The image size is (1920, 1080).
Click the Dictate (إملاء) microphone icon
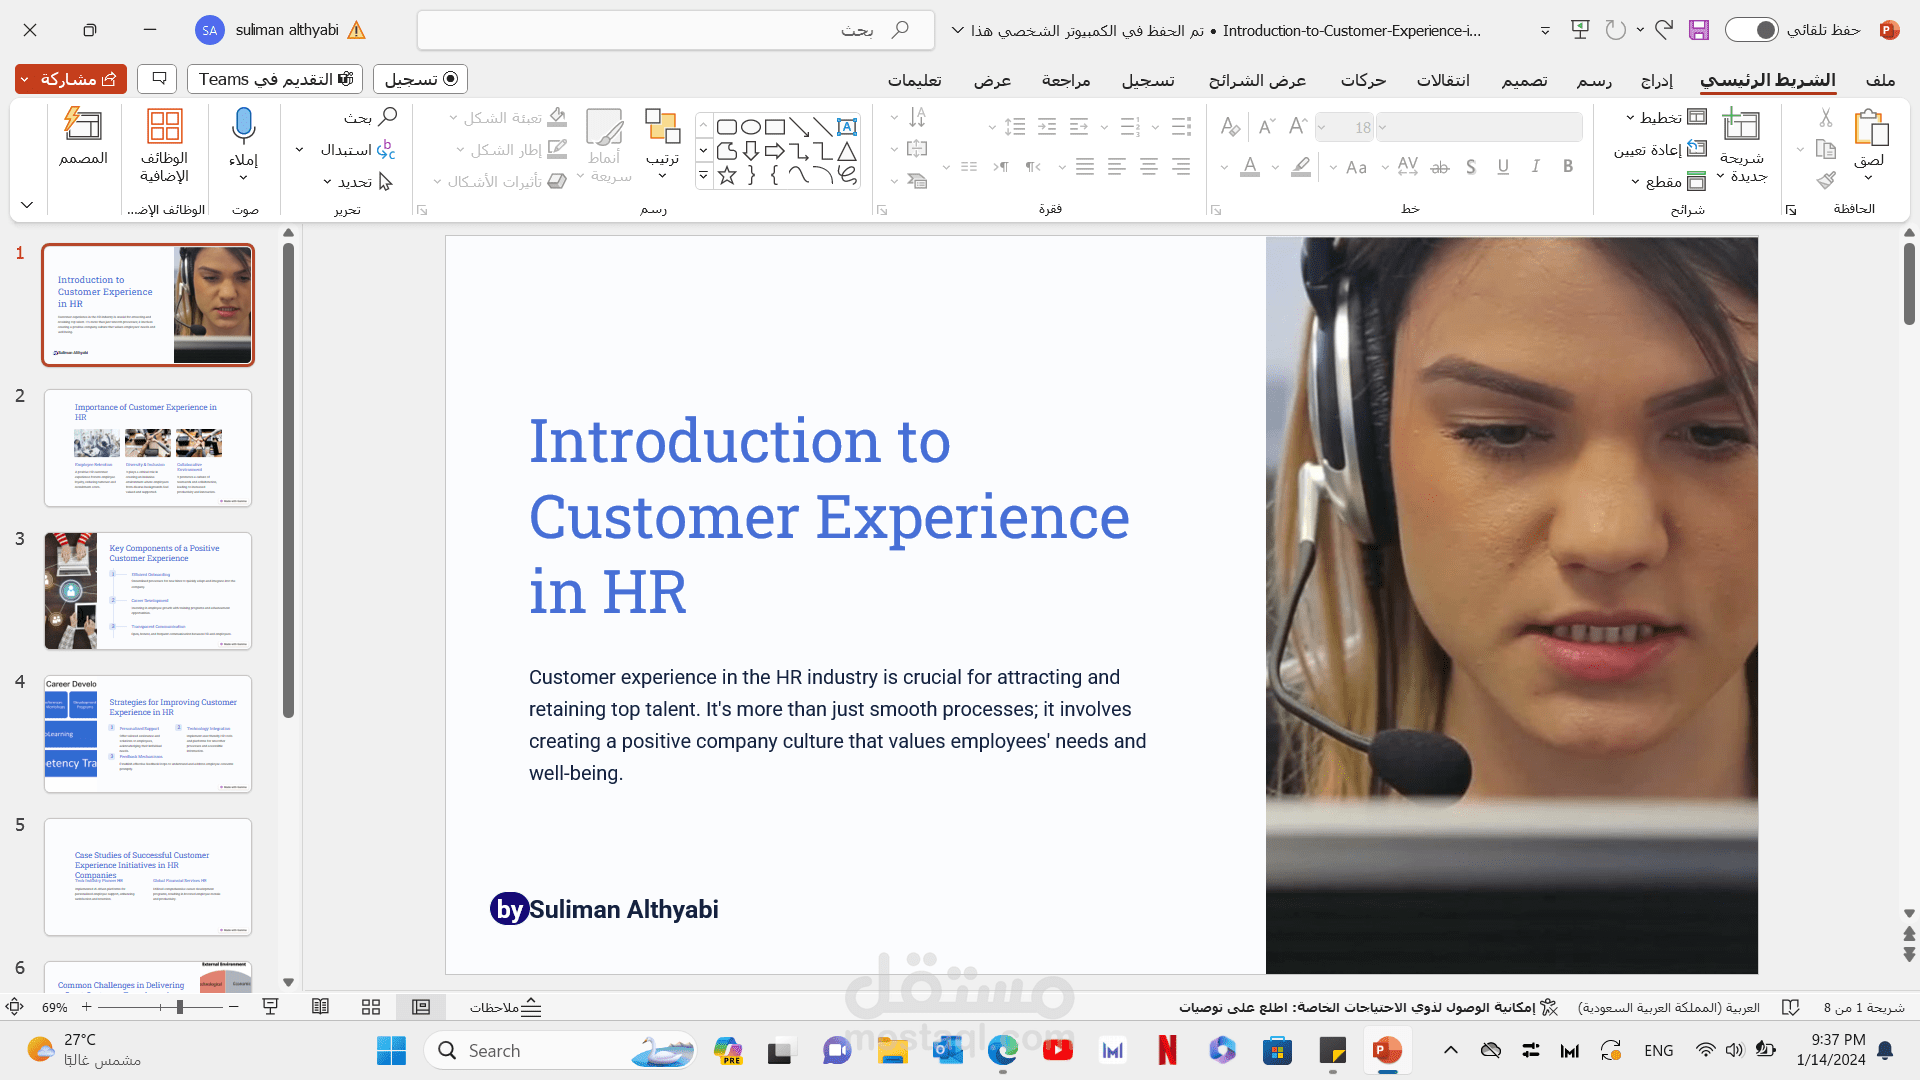point(243,126)
